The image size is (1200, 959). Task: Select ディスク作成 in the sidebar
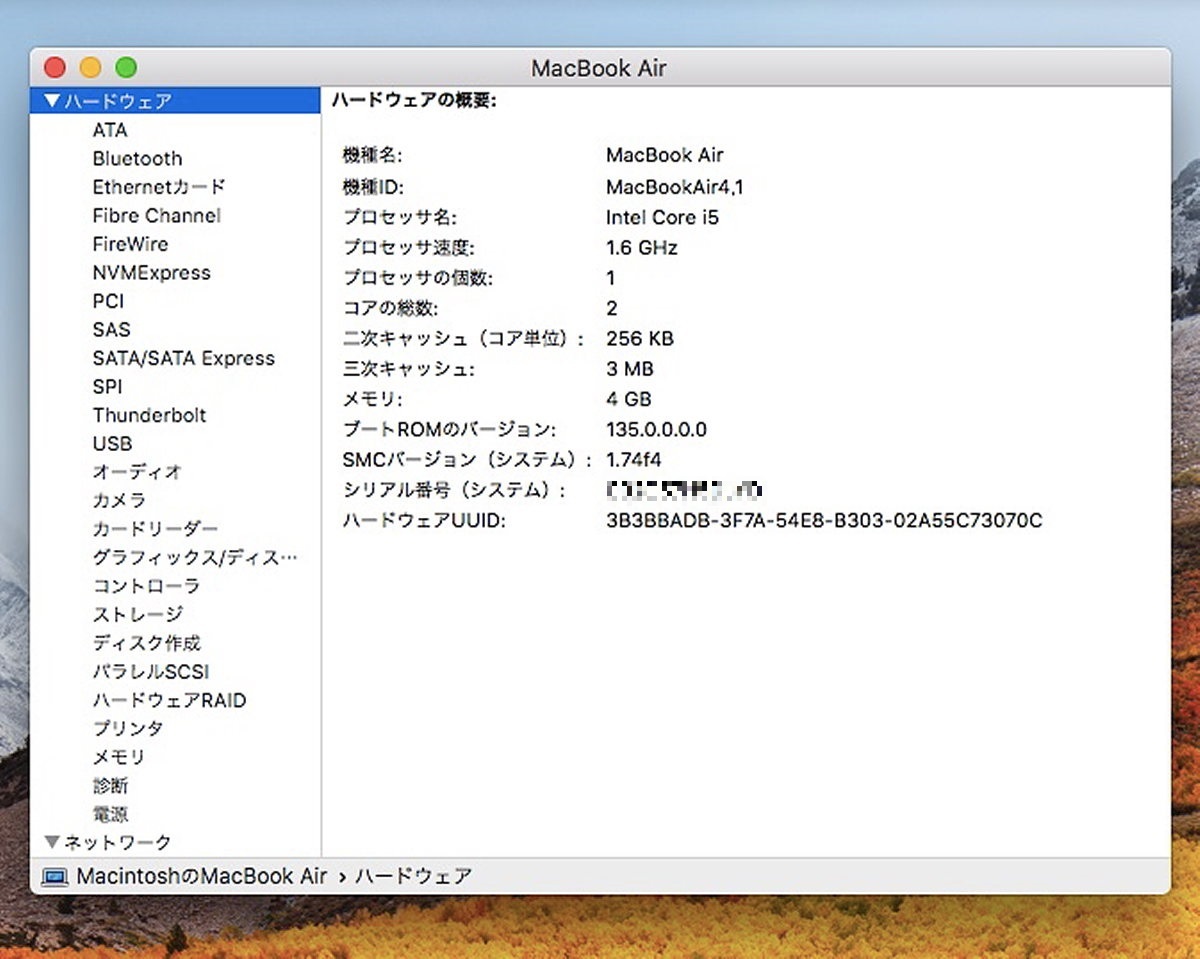(x=146, y=643)
